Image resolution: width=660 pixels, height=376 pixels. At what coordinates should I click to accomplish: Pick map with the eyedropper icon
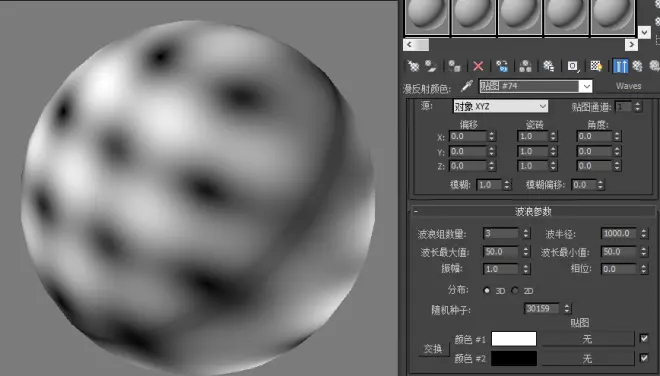coord(466,86)
